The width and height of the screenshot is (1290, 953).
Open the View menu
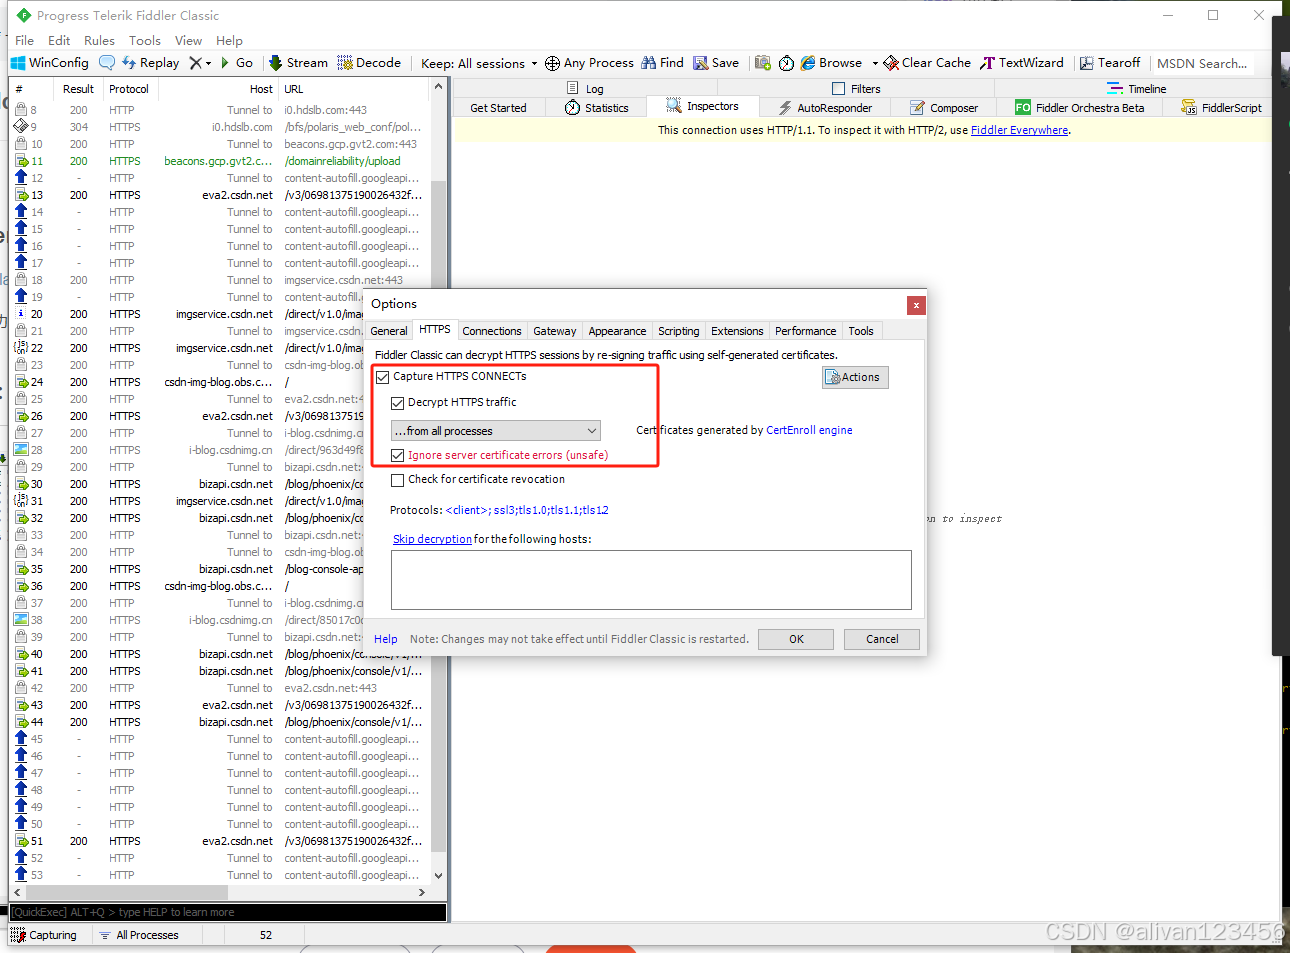(188, 41)
